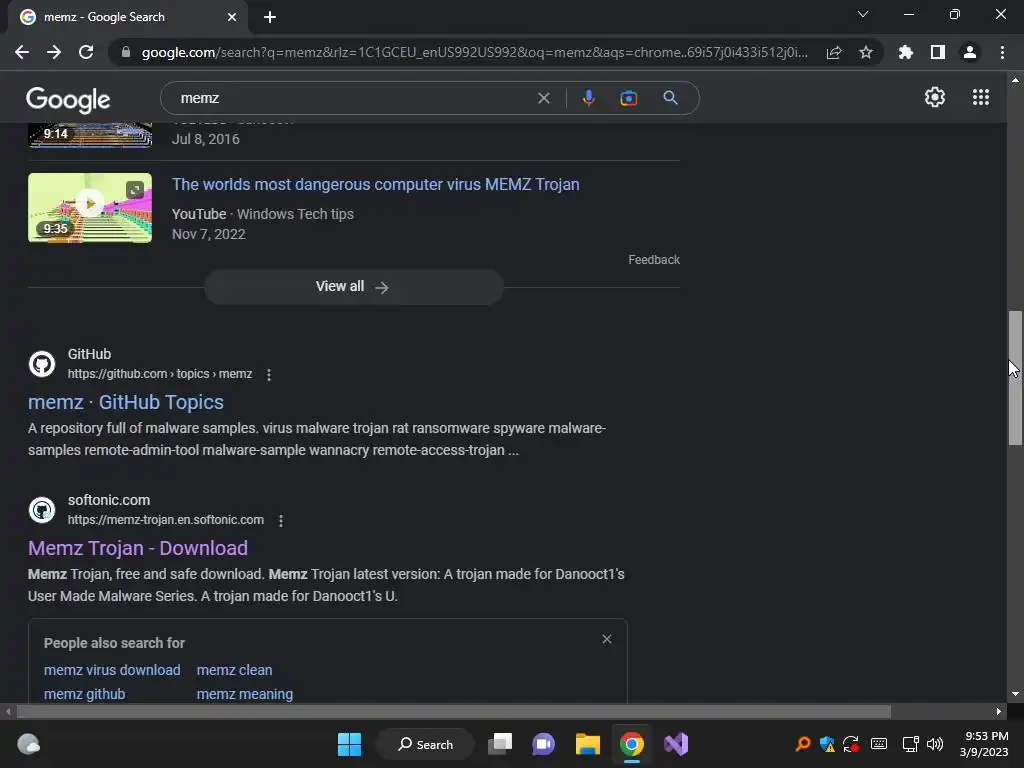Viewport: 1024px width, 768px height.
Task: Click github.com topics memz URL
Action: (x=160, y=374)
